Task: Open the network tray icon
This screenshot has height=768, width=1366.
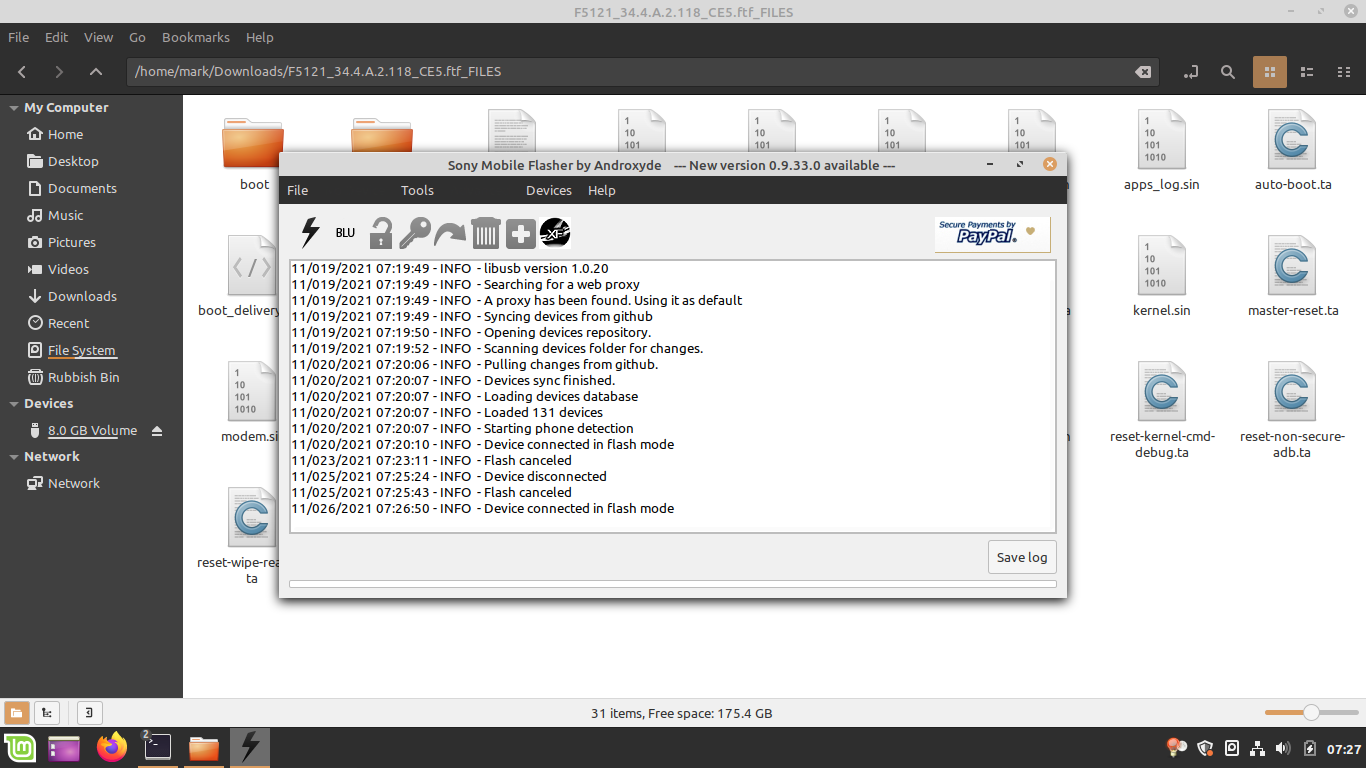Action: [1258, 748]
